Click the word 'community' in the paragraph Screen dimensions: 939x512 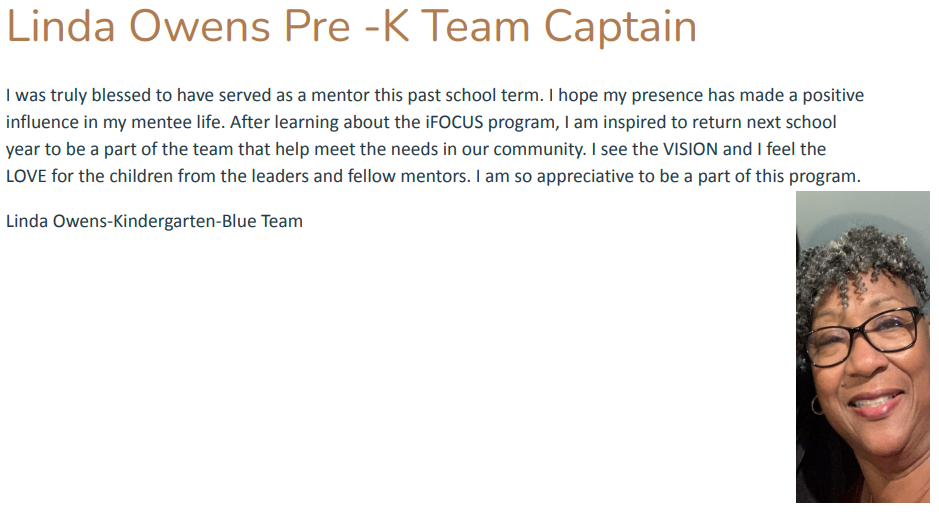(x=538, y=150)
